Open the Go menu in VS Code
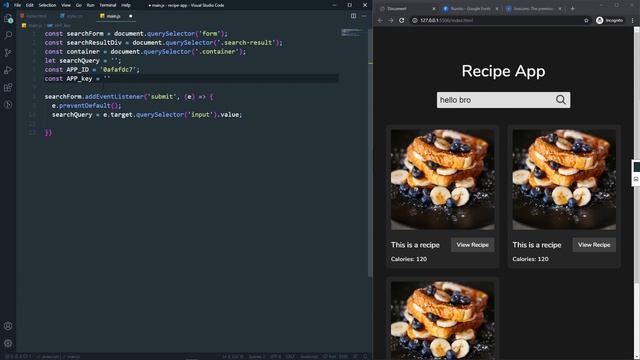This screenshot has width=640, height=360. [x=79, y=5]
